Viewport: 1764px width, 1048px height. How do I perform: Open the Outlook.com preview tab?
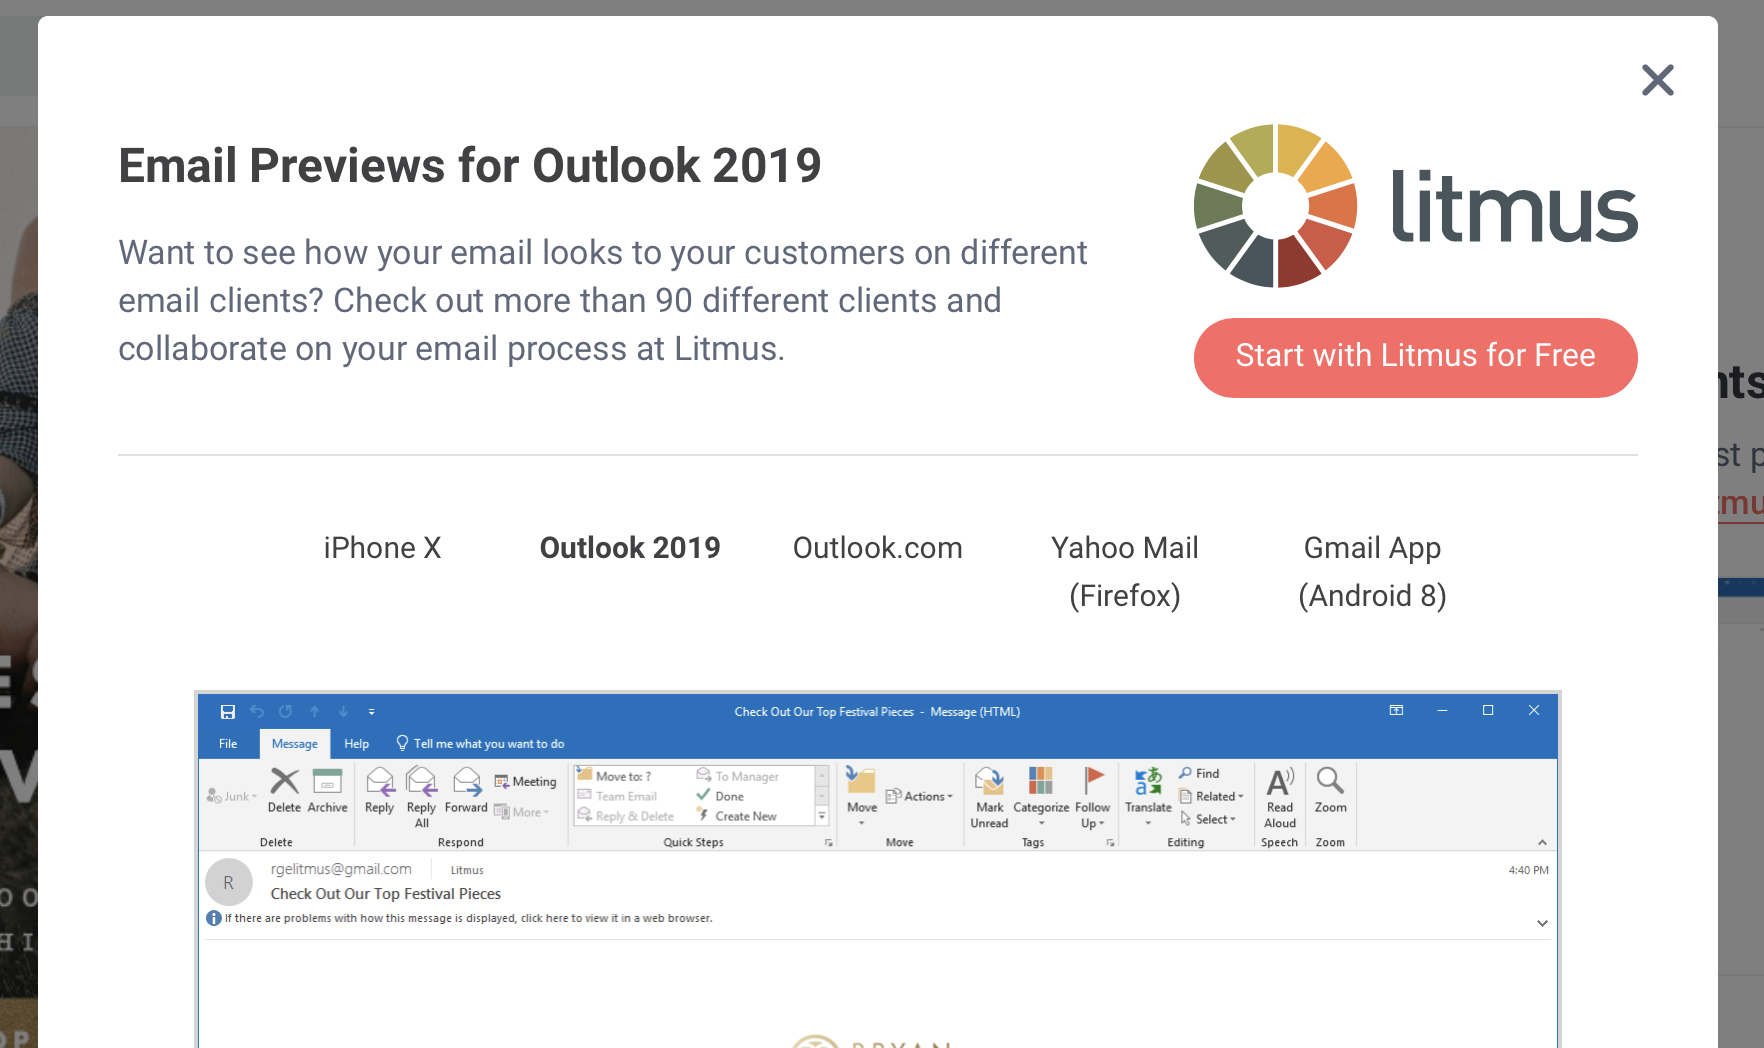point(877,548)
